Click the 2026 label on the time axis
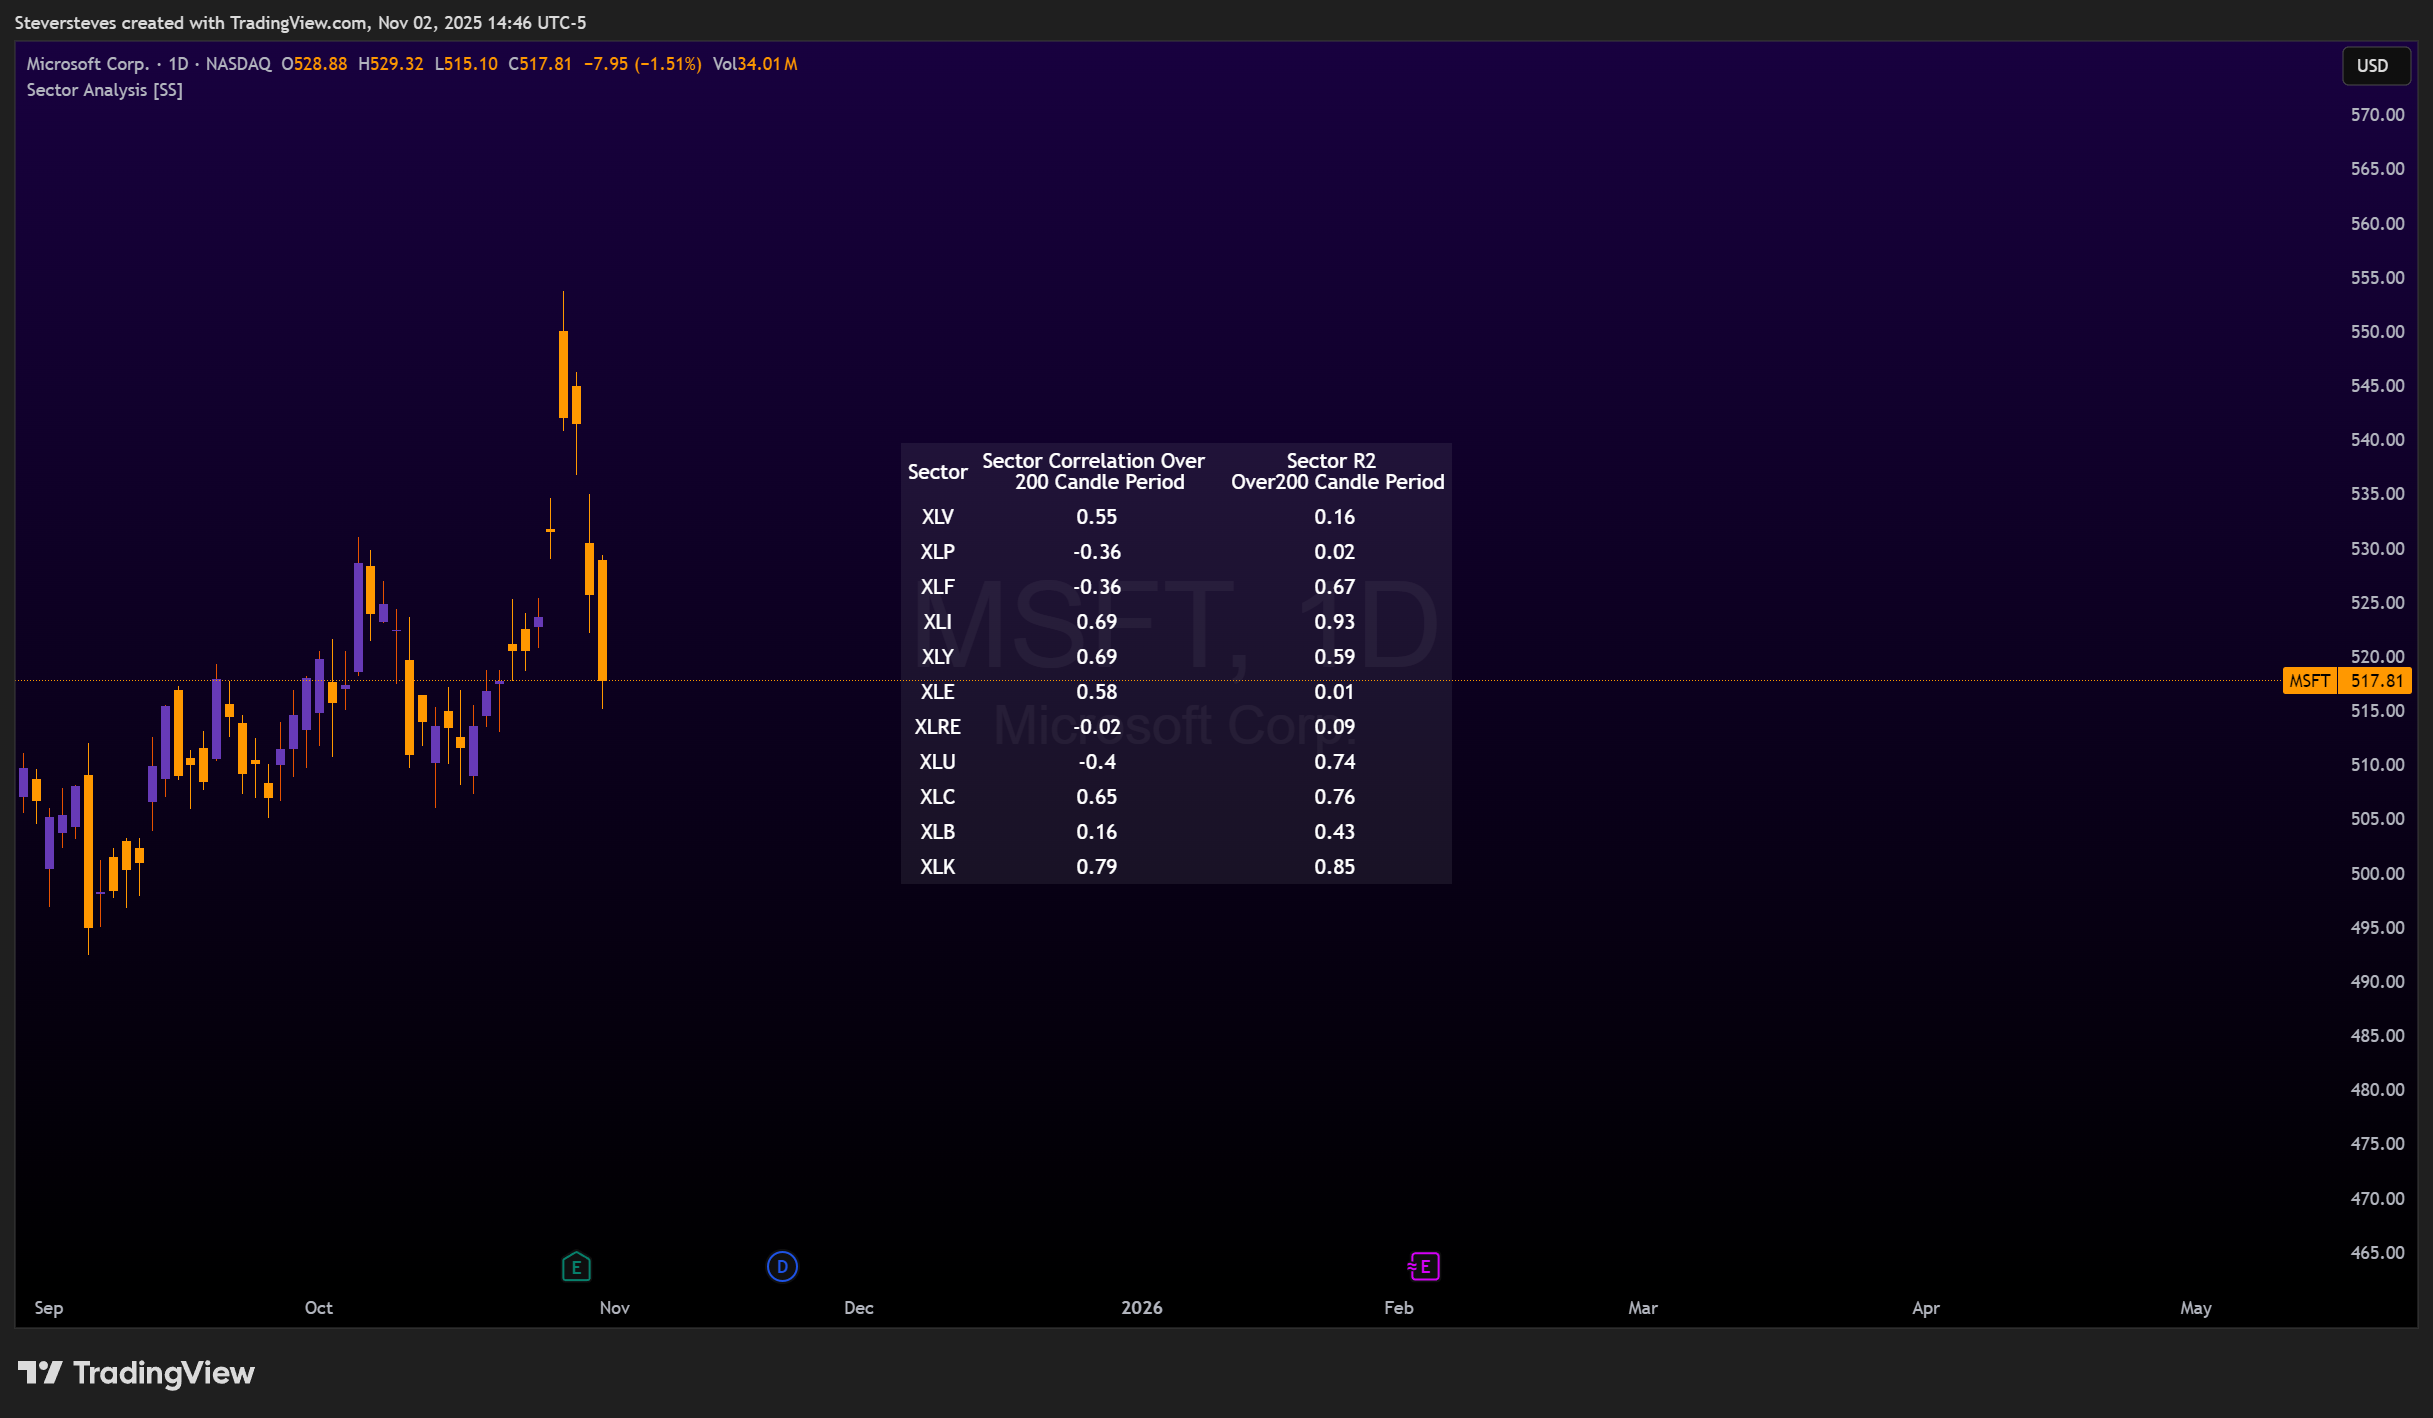2433x1418 pixels. [1142, 1308]
